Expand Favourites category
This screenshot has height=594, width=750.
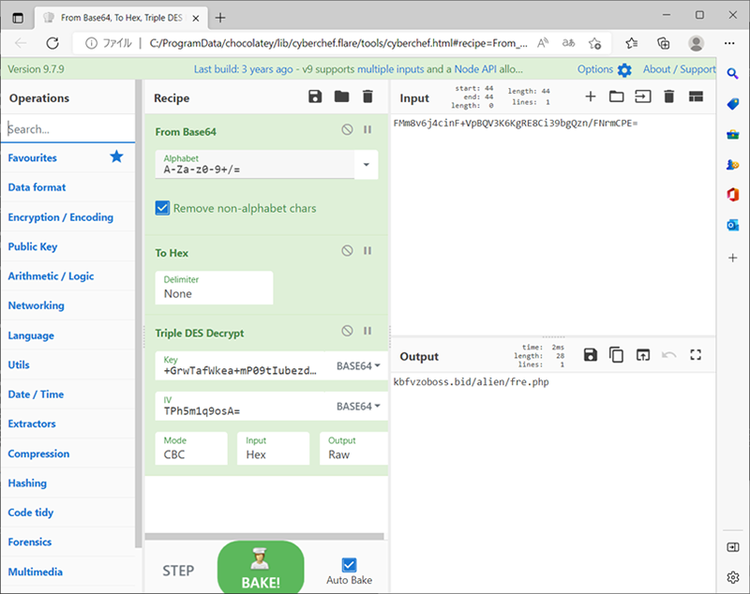67,157
